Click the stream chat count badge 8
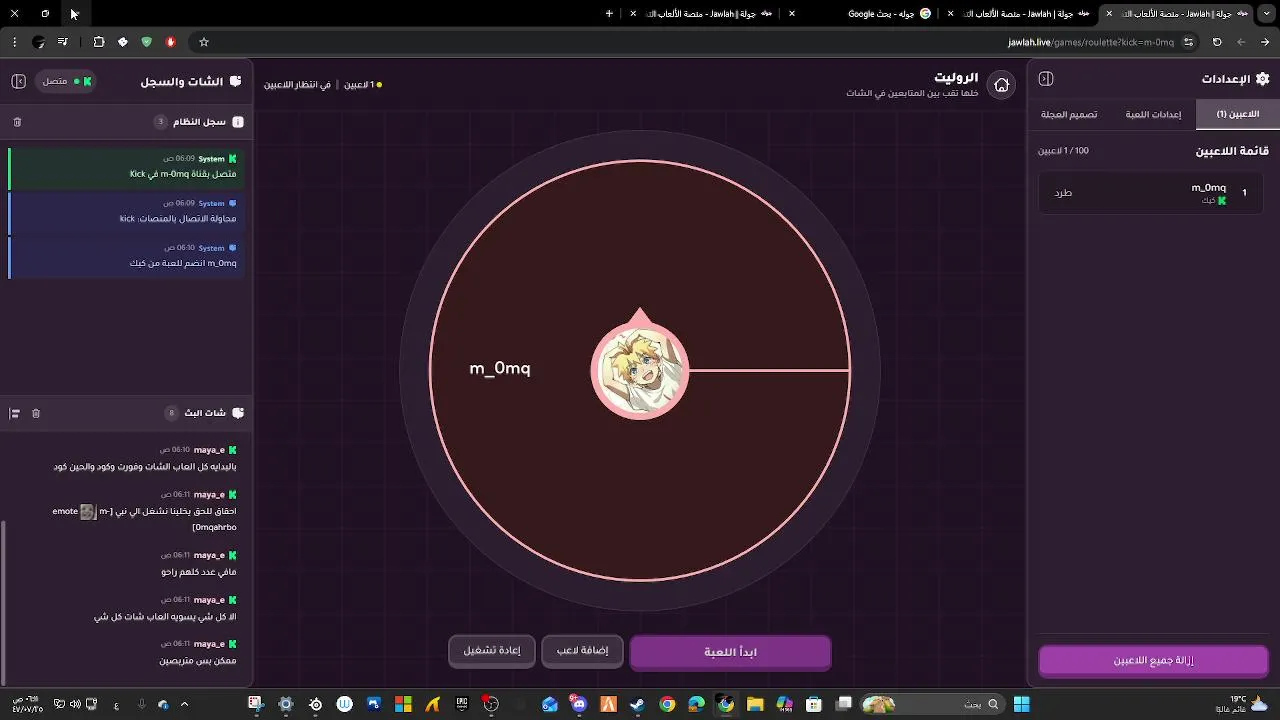 click(x=171, y=413)
